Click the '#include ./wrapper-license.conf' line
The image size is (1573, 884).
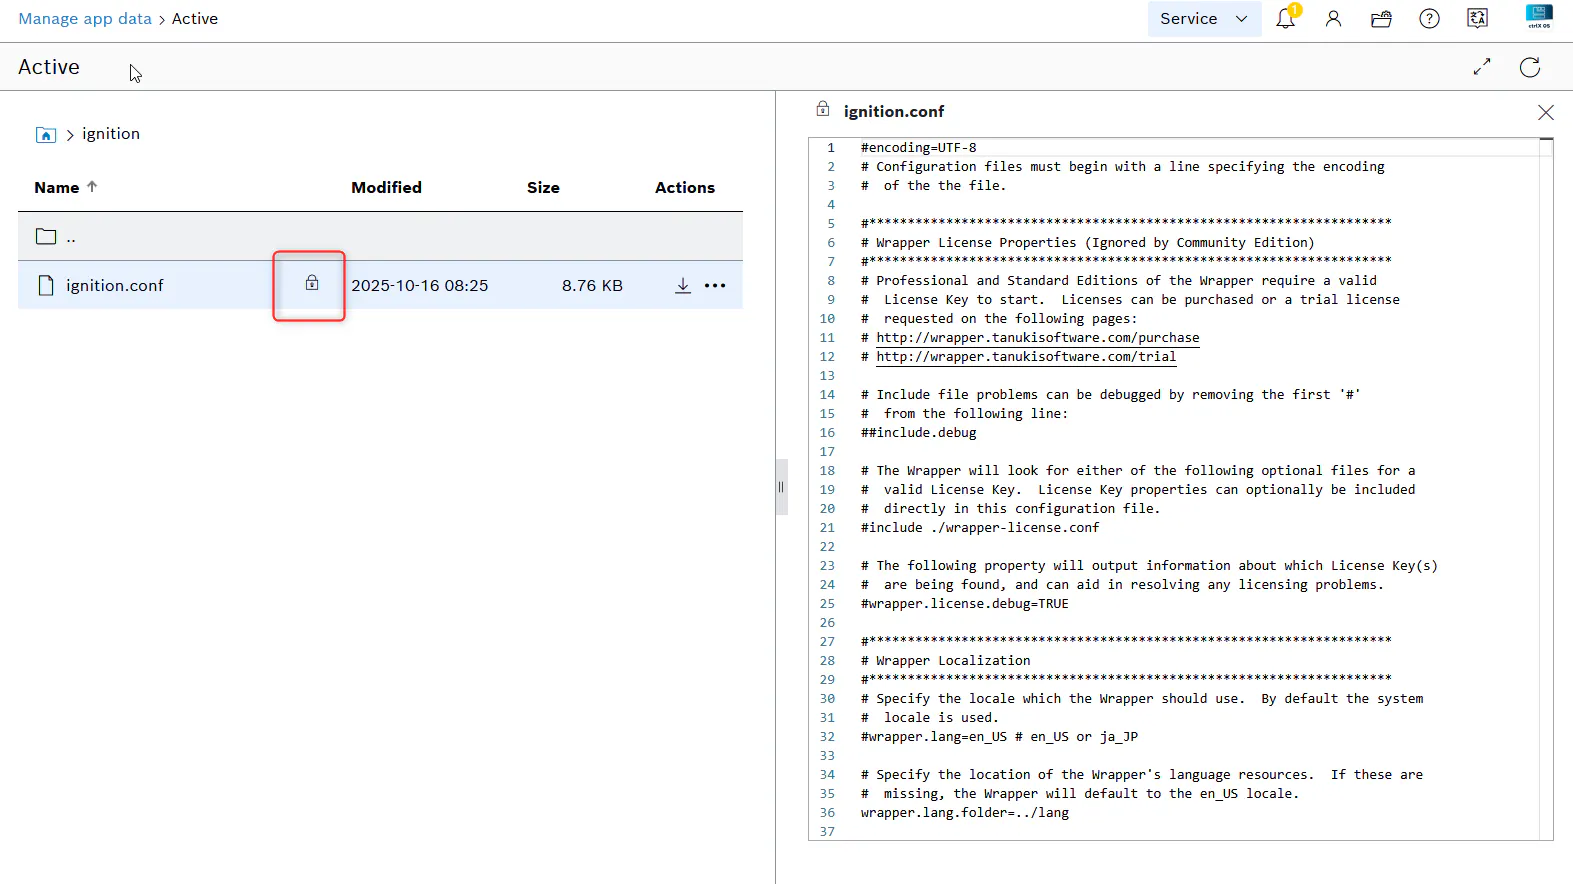pyautogui.click(x=980, y=528)
